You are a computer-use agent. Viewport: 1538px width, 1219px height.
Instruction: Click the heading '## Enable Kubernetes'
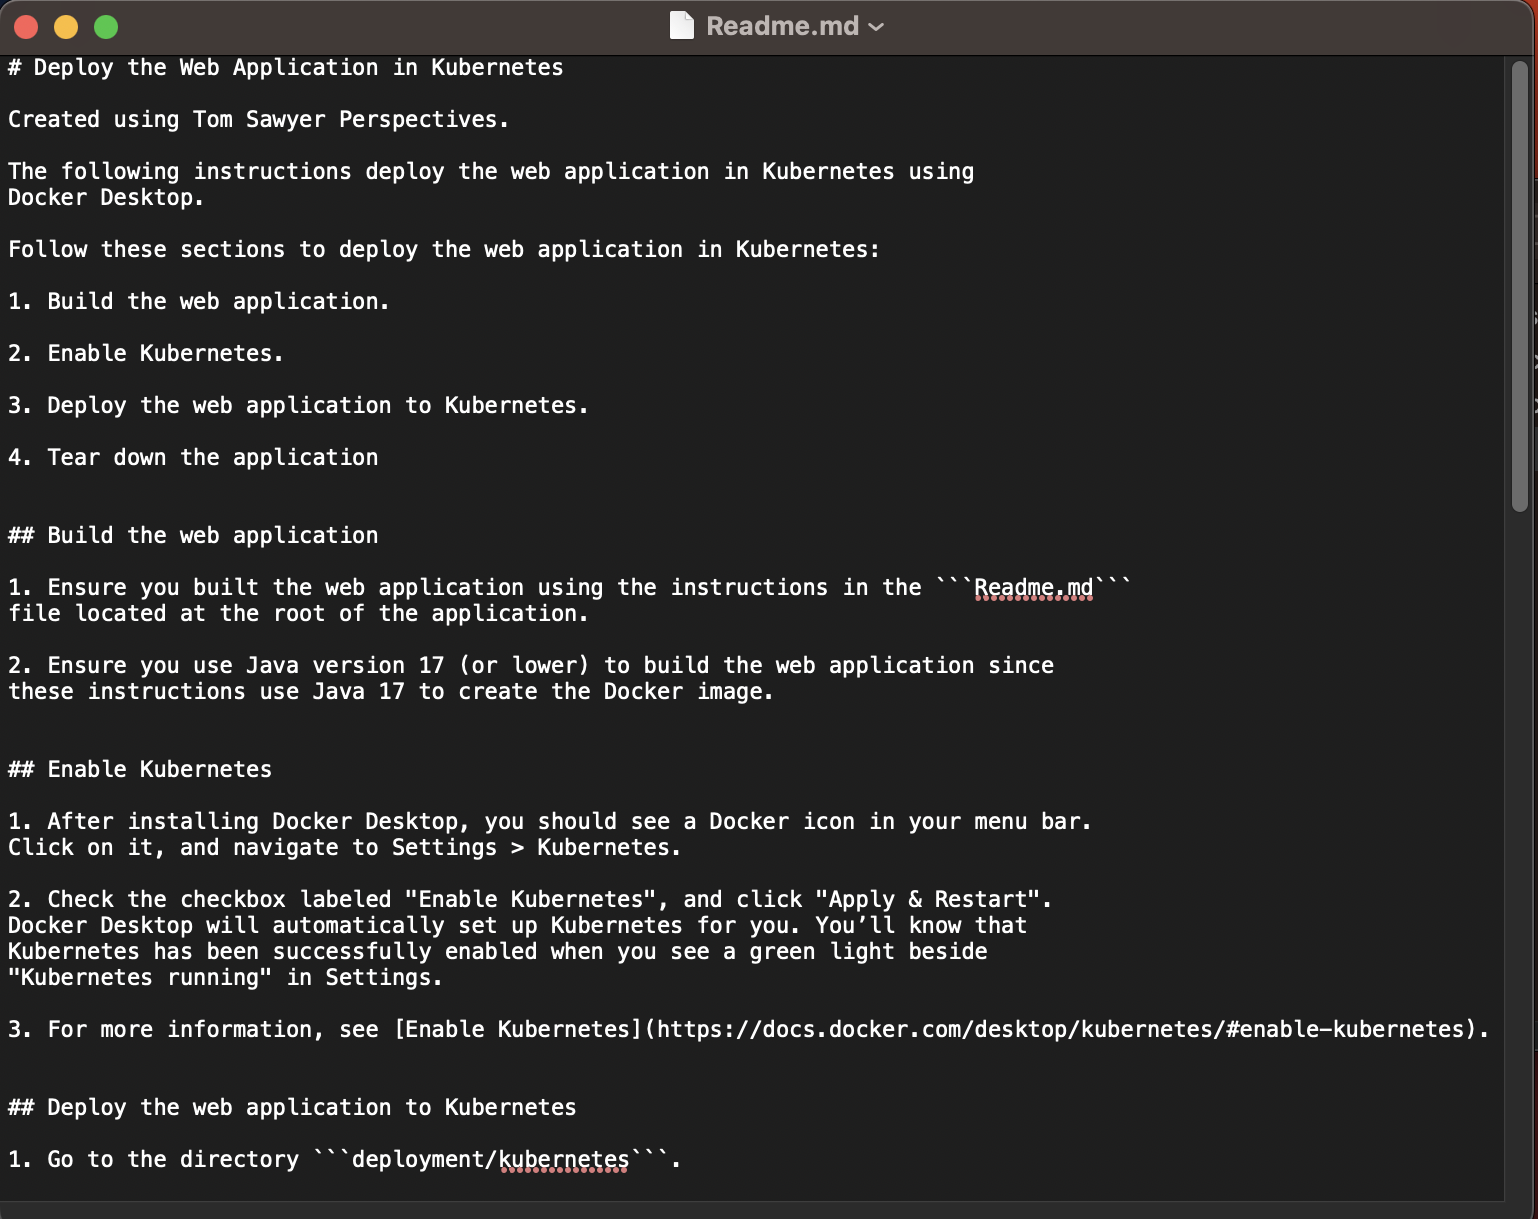(x=140, y=770)
